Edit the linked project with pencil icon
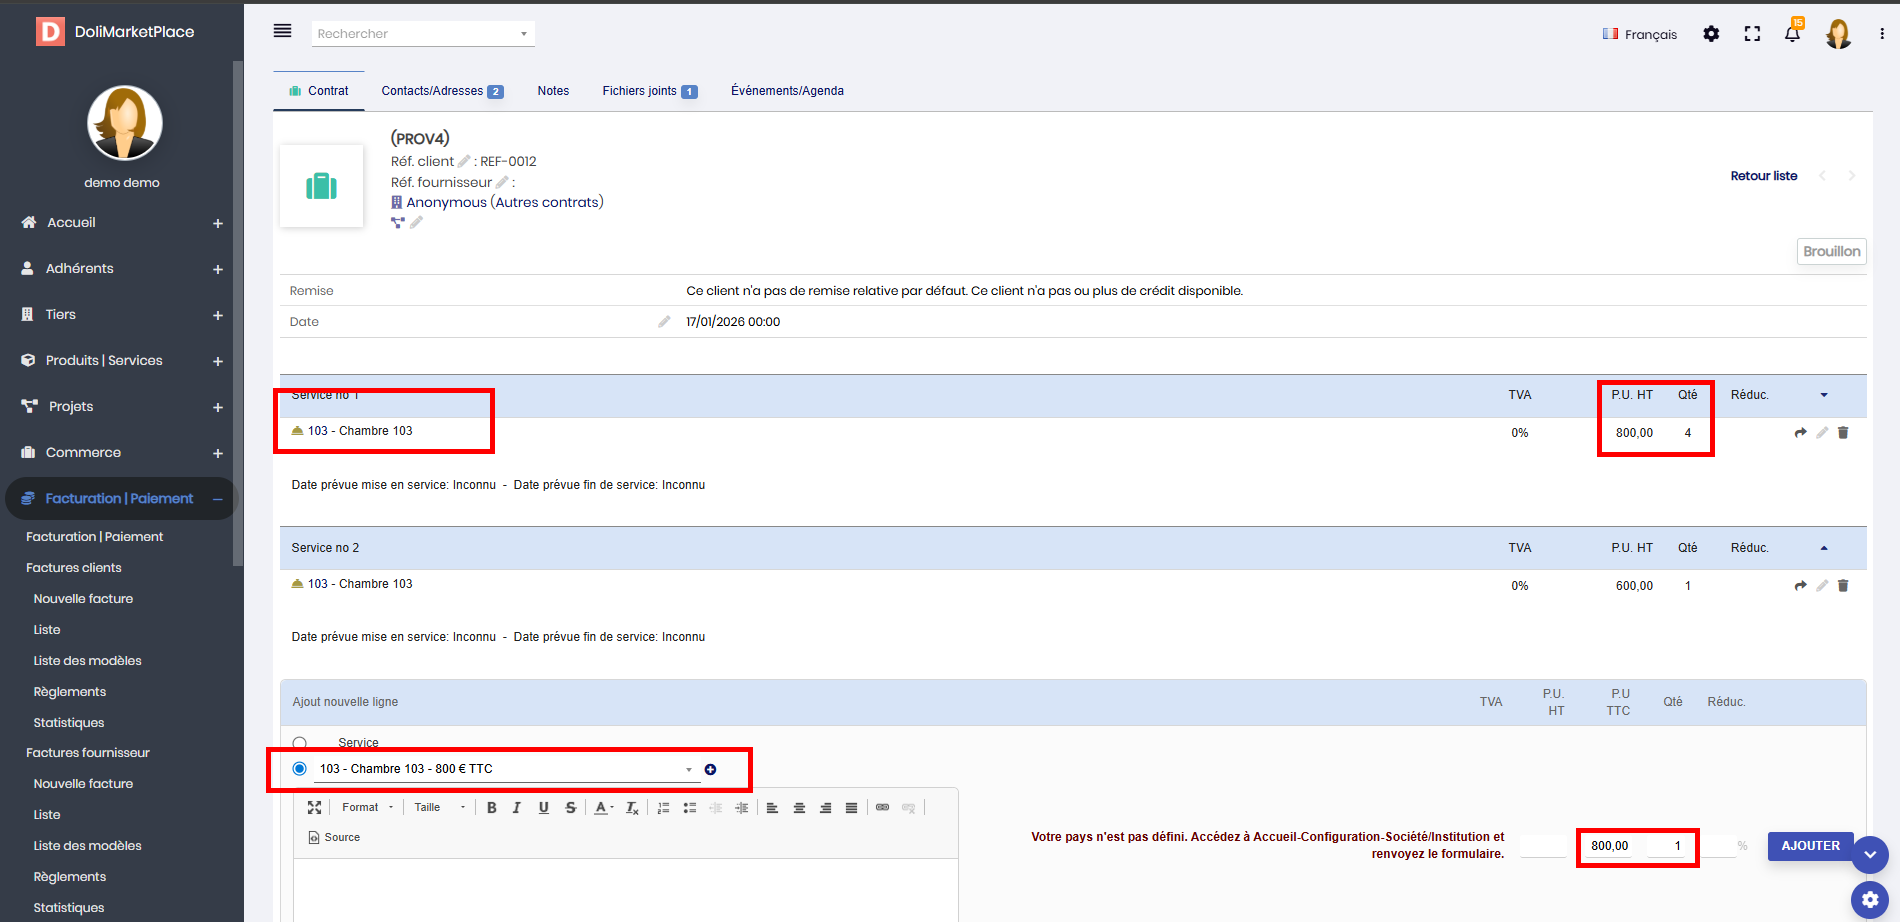The height and width of the screenshot is (922, 1900). click(x=416, y=223)
